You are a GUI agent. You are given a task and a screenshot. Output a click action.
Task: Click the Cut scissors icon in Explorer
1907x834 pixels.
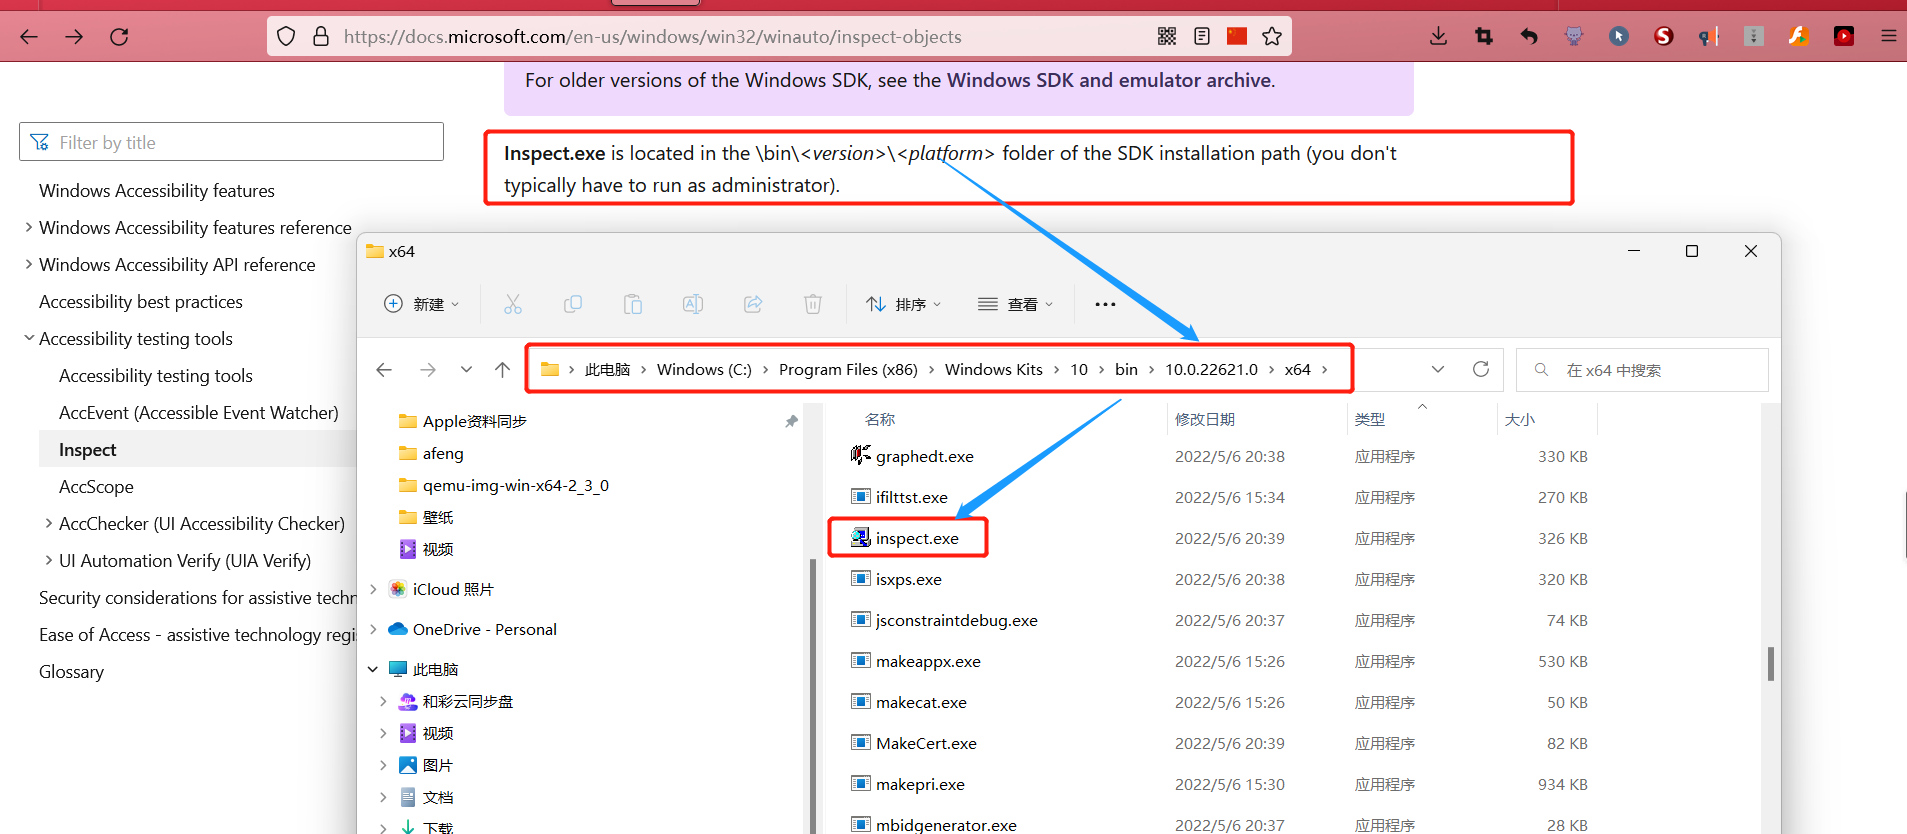point(513,304)
